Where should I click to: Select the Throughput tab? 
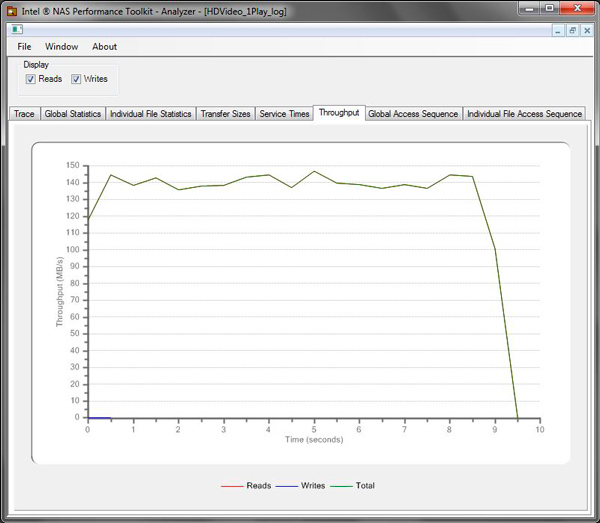click(339, 113)
